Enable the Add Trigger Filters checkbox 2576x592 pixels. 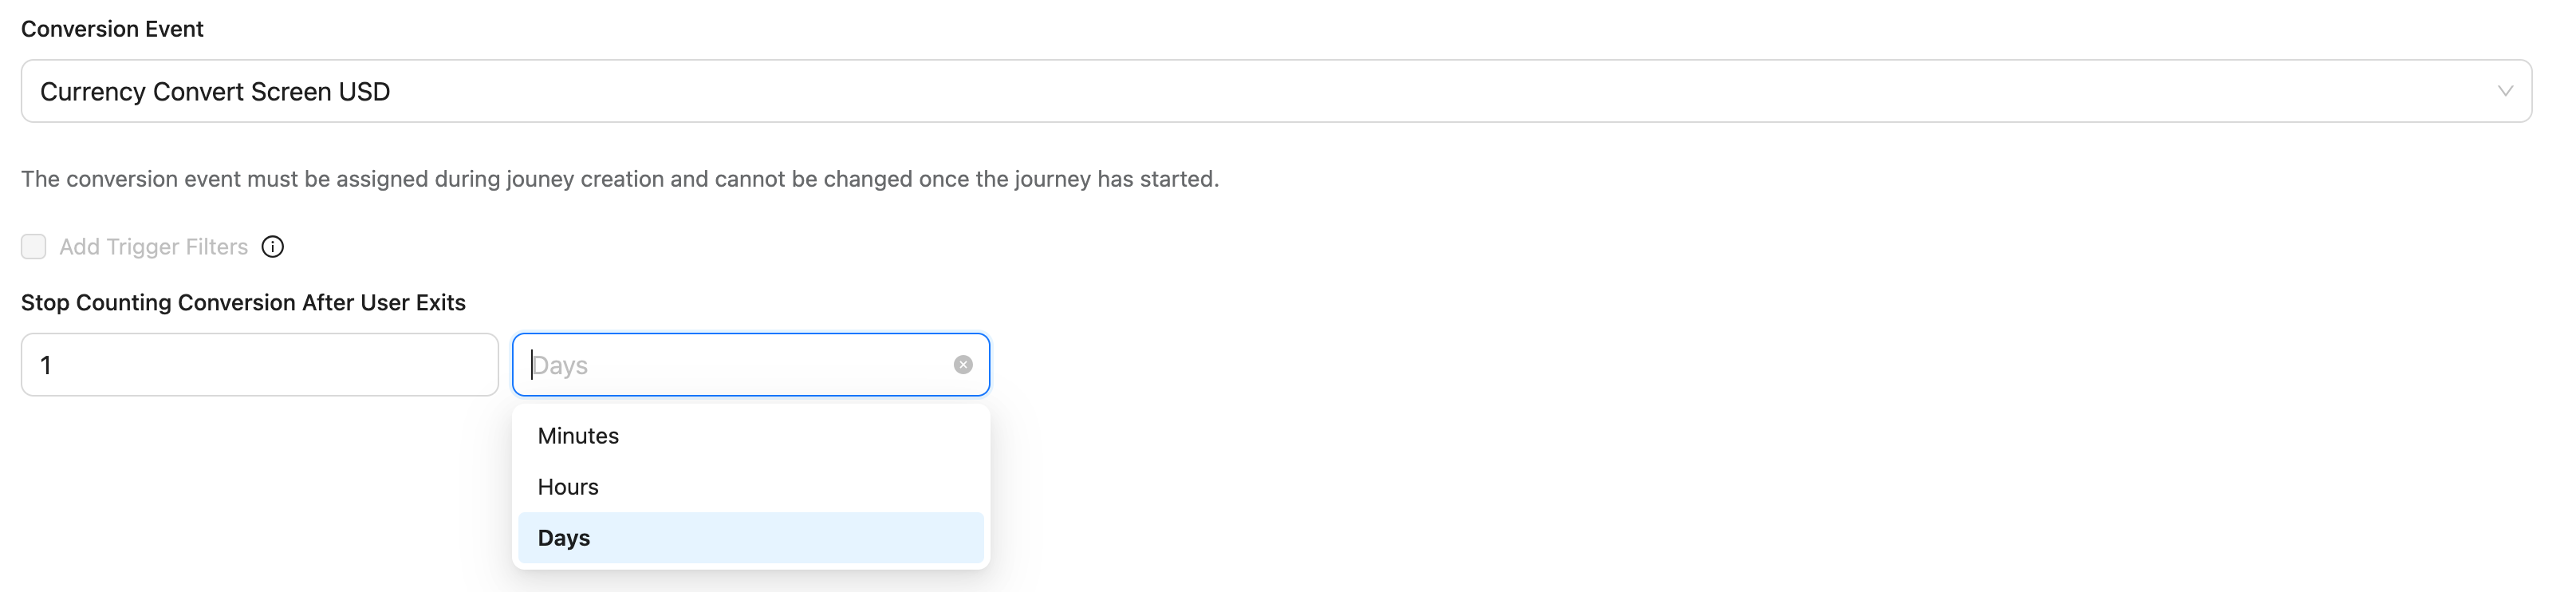coord(34,247)
